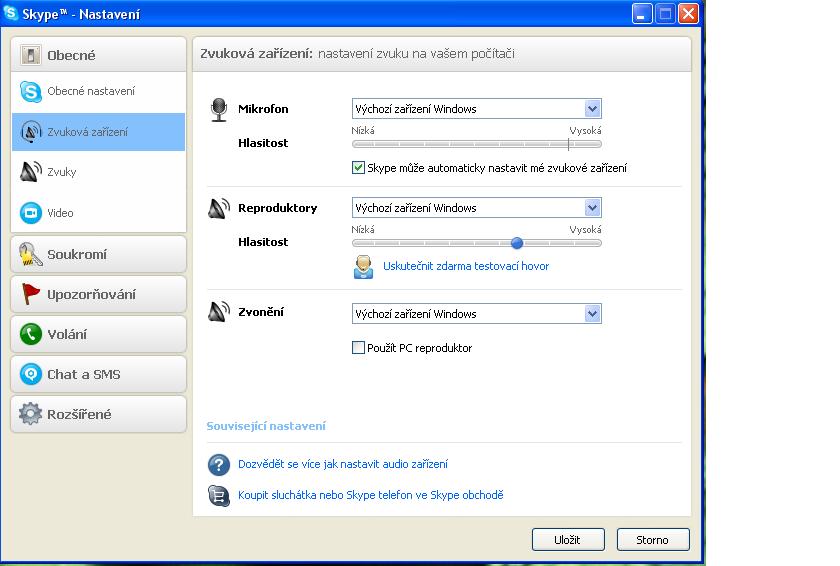This screenshot has height=566, width=840.
Task: Expand the Soukromí section
Action: 99,254
